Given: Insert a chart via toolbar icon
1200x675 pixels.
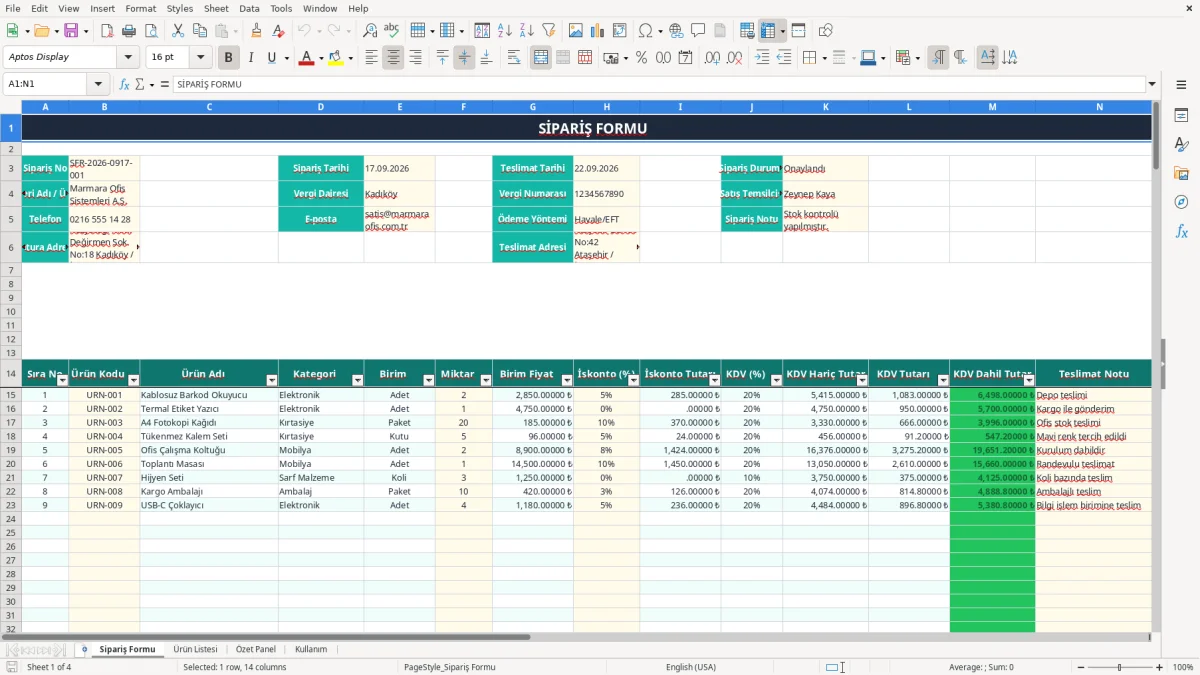Looking at the screenshot, I should (x=598, y=31).
